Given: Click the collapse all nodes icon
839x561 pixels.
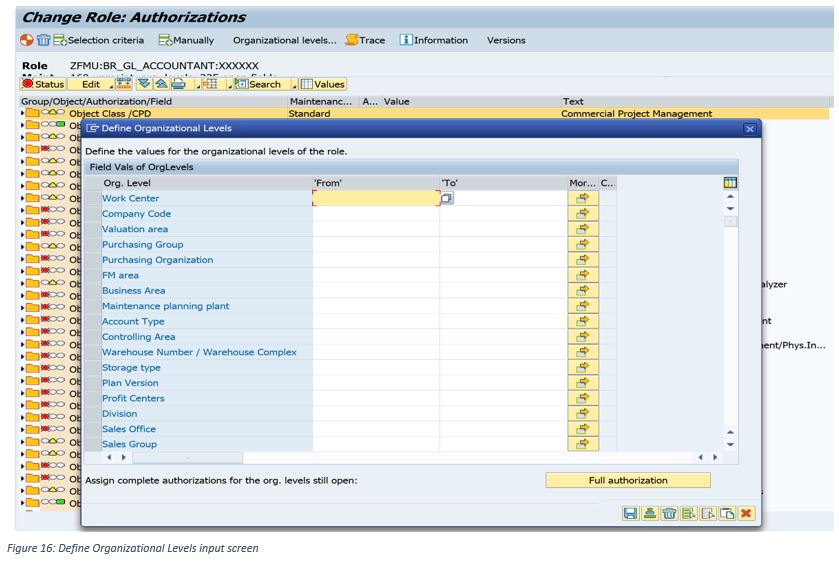Looking at the screenshot, I should click(161, 84).
